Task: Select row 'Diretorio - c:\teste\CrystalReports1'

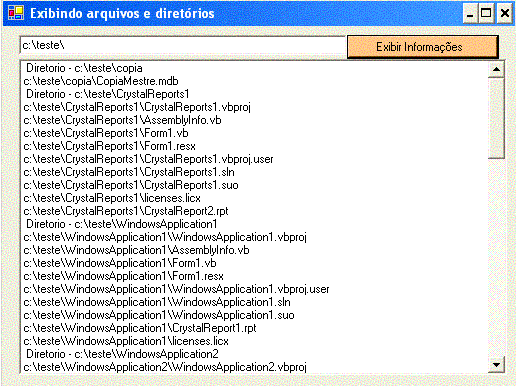Action: [x=255, y=94]
